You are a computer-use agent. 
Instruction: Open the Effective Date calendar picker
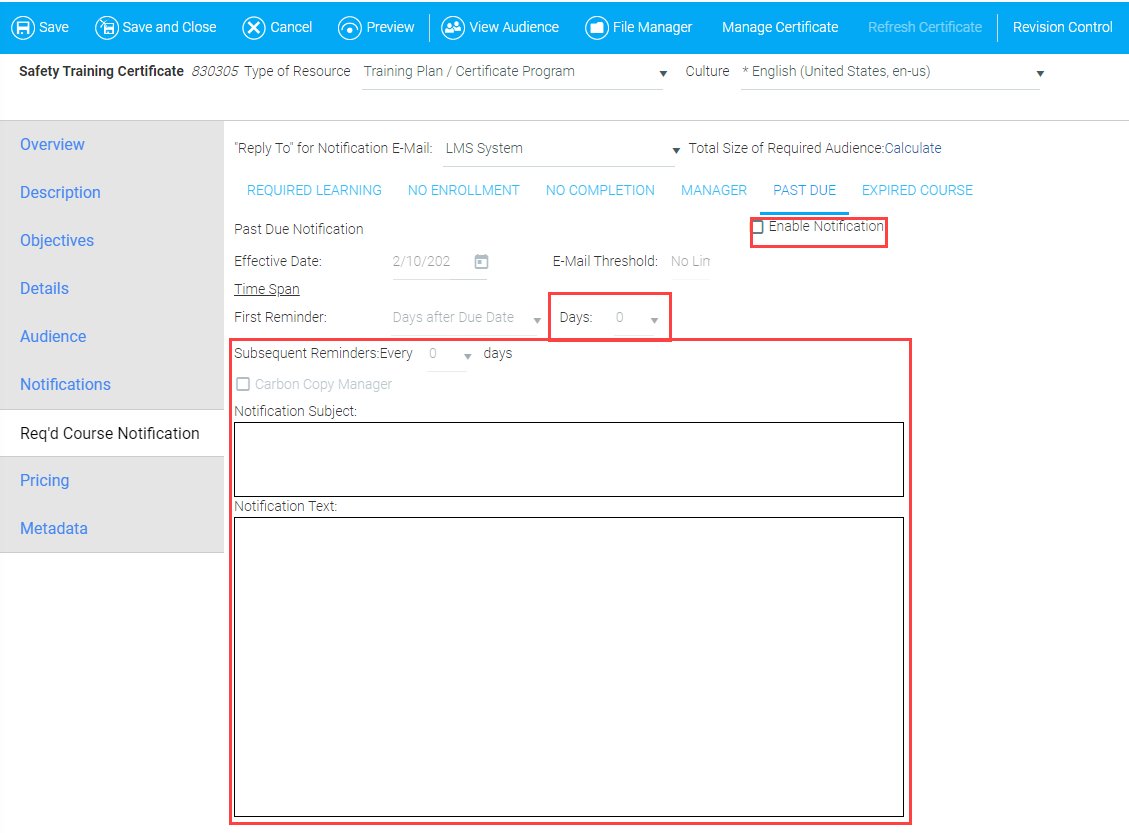(481, 262)
